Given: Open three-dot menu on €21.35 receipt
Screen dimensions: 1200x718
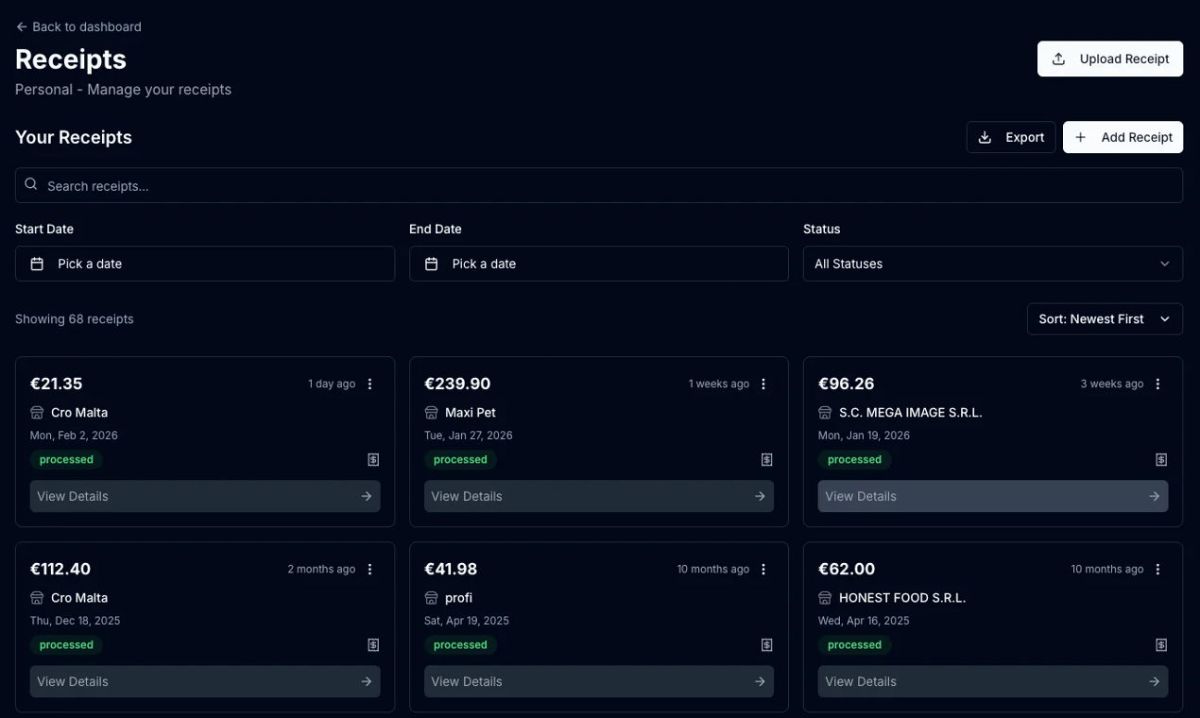Looking at the screenshot, I should [x=370, y=384].
